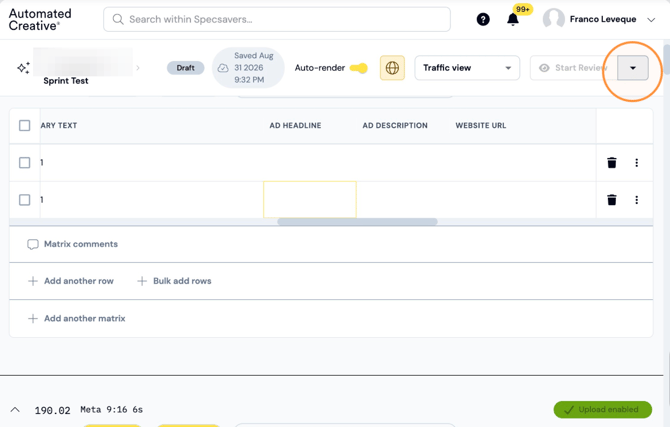Toggle the Auto-render switch
The width and height of the screenshot is (670, 427).
click(359, 68)
